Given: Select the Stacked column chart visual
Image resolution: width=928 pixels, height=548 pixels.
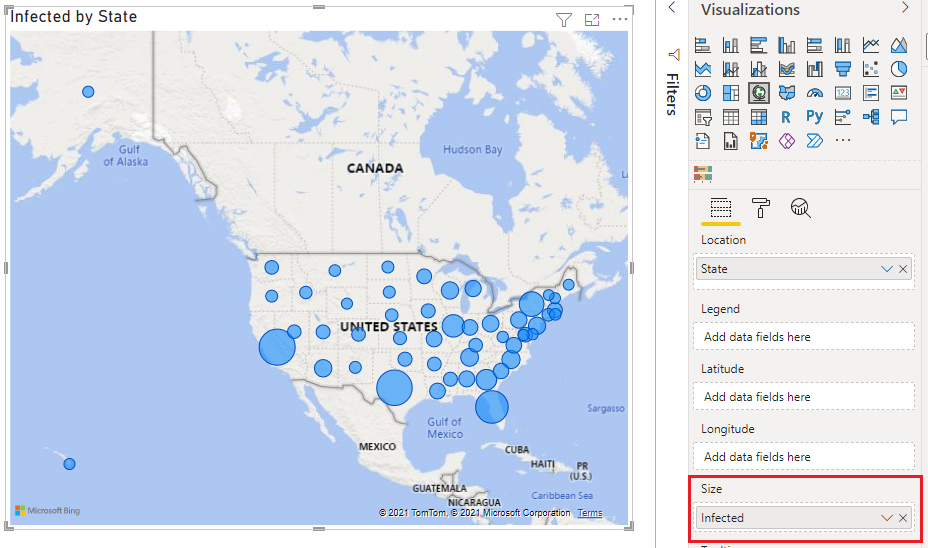Looking at the screenshot, I should [730, 45].
